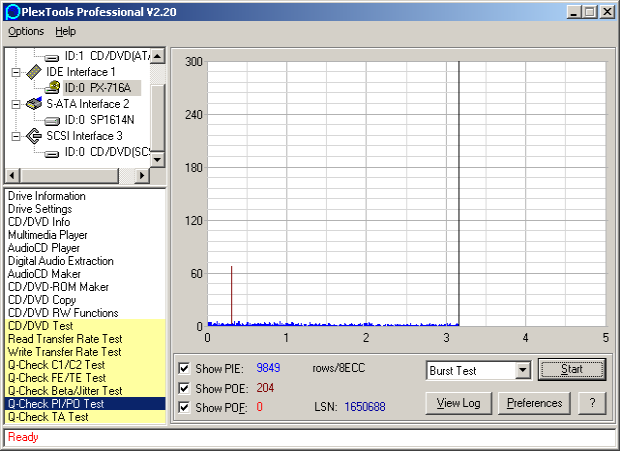Select CD/DVD RW Functions entry
Image resolution: width=620 pixels, height=451 pixels.
(85, 313)
